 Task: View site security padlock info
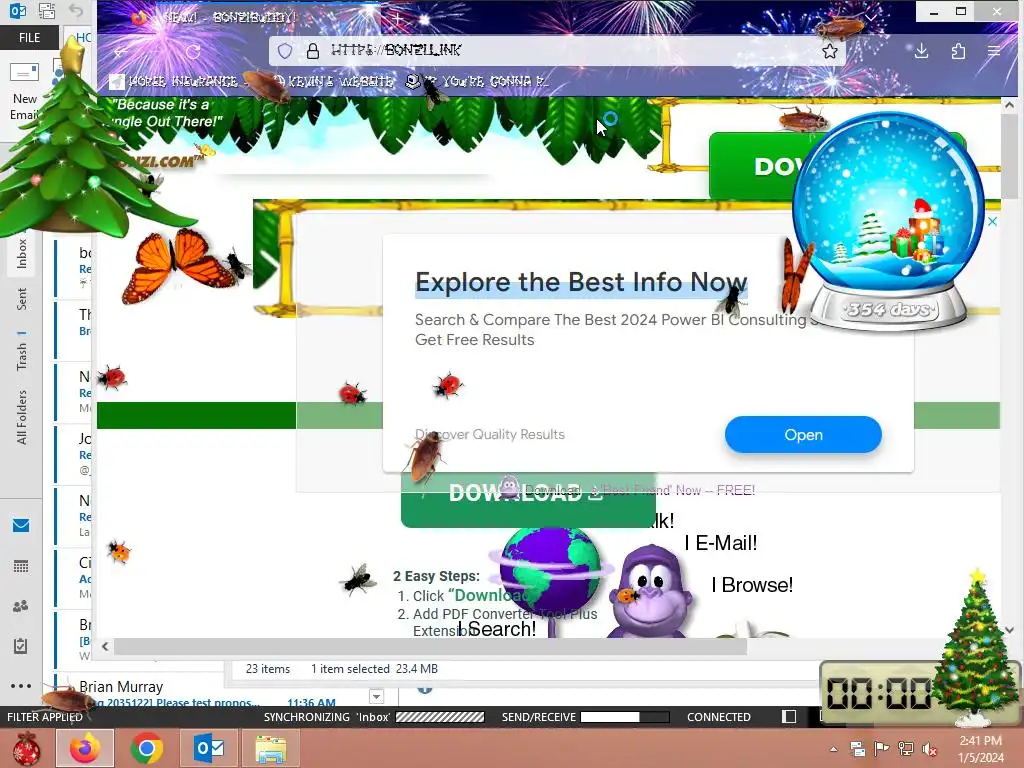coord(313,51)
